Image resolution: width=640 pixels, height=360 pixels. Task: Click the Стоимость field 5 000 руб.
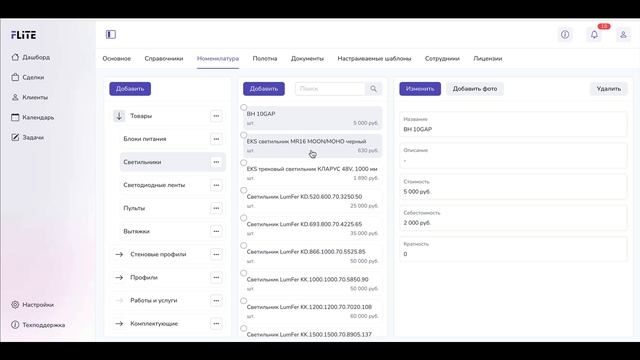[513, 187]
